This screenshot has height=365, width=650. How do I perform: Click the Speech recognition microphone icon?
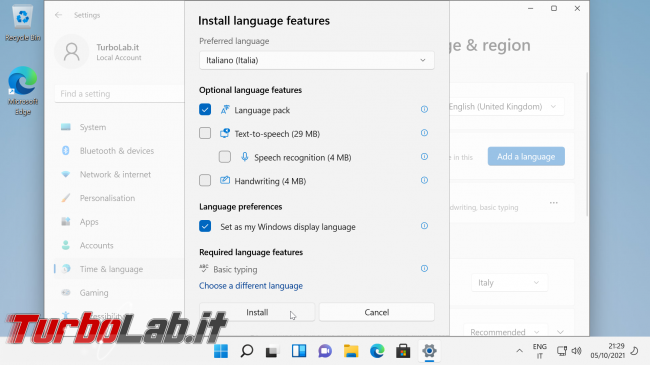pos(245,157)
